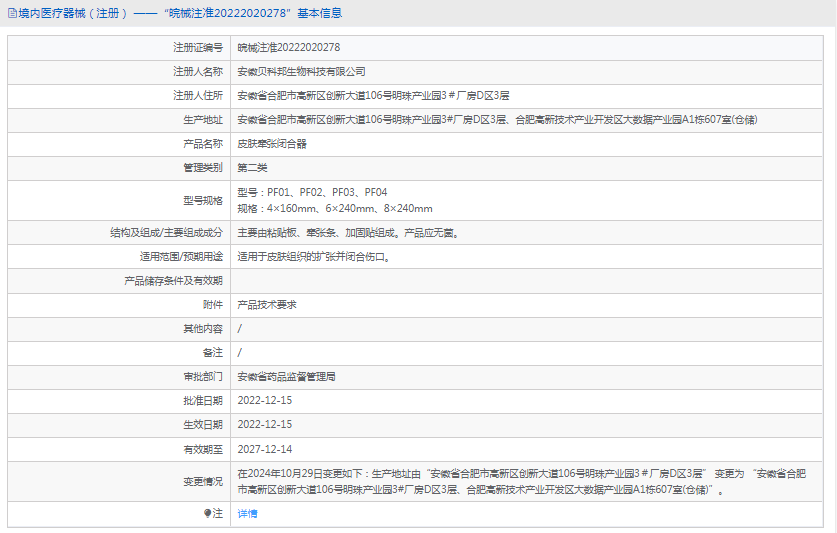This screenshot has width=837, height=533.
Task: Click the 型号规格 label
Action: coord(203,200)
